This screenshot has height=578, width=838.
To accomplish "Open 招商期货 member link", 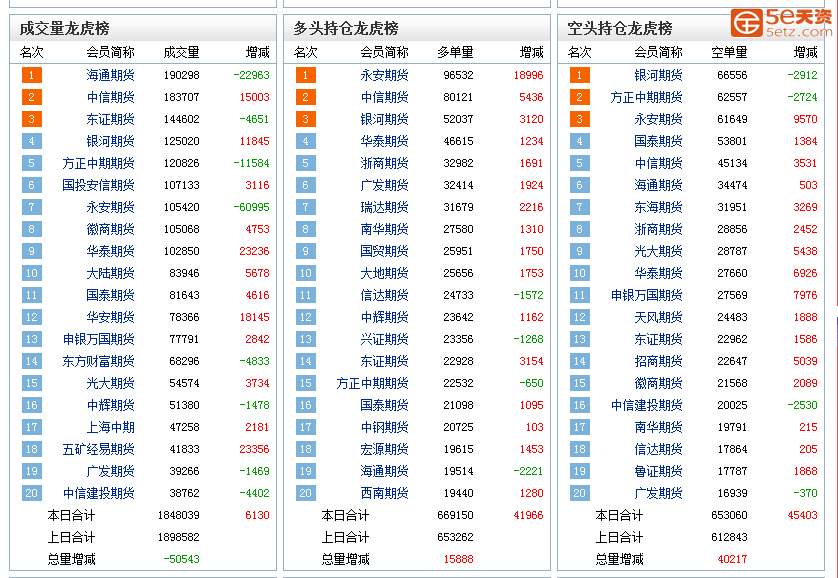I will click(658, 361).
